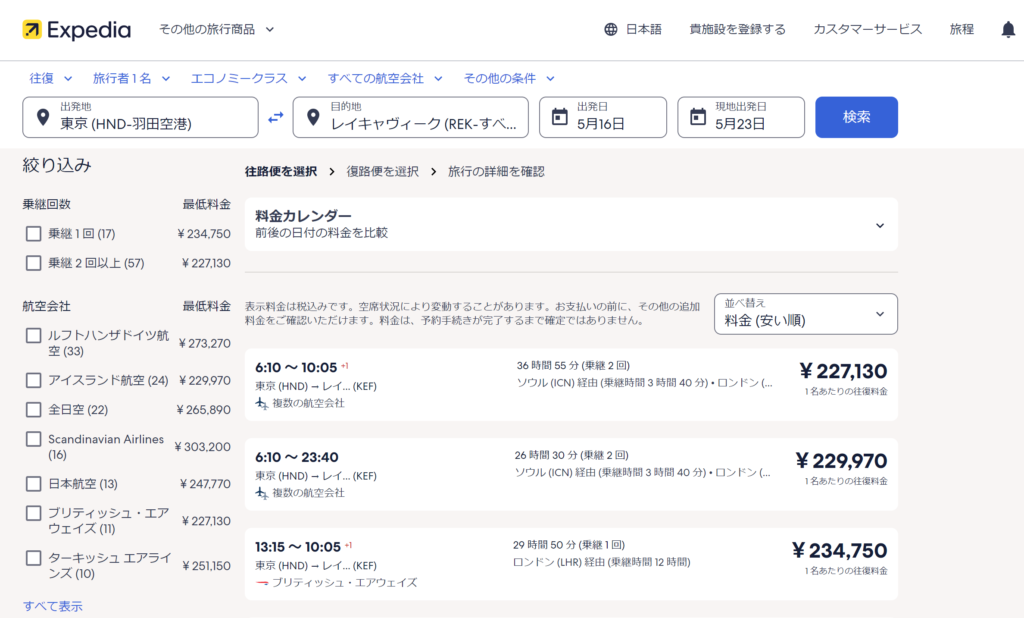Open the notifications bell
Viewport: 1024px width, 618px height.
[x=1008, y=29]
